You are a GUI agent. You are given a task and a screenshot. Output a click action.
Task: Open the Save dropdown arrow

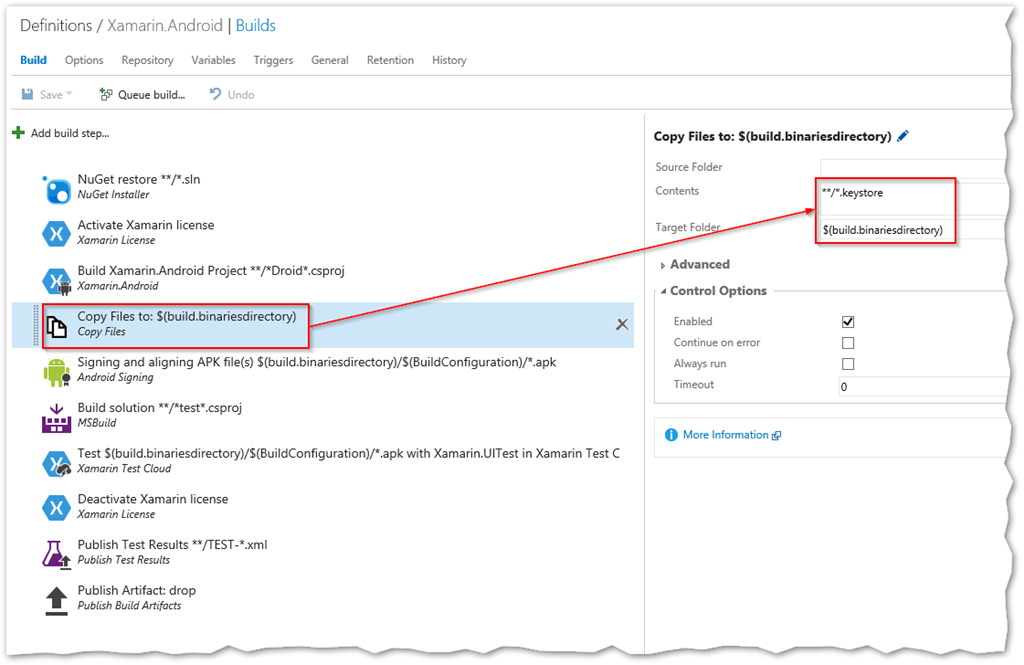click(69, 95)
